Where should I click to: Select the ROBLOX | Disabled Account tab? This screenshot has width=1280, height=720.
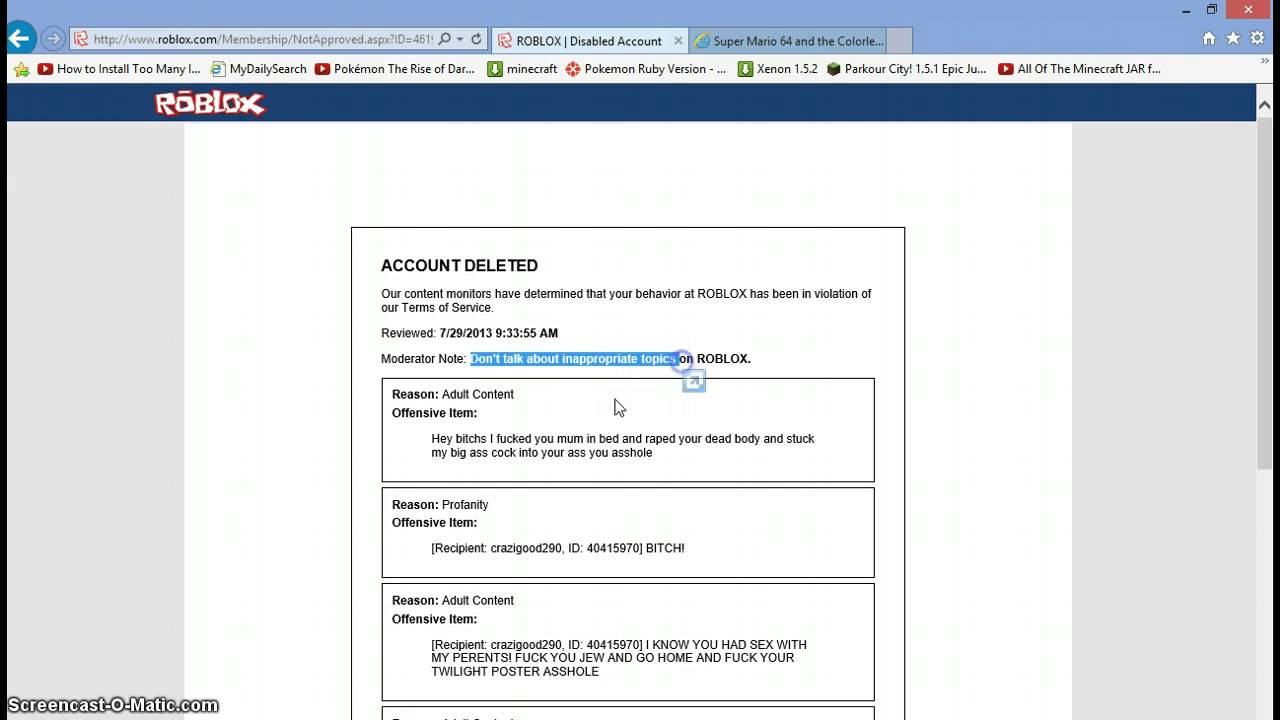(588, 41)
